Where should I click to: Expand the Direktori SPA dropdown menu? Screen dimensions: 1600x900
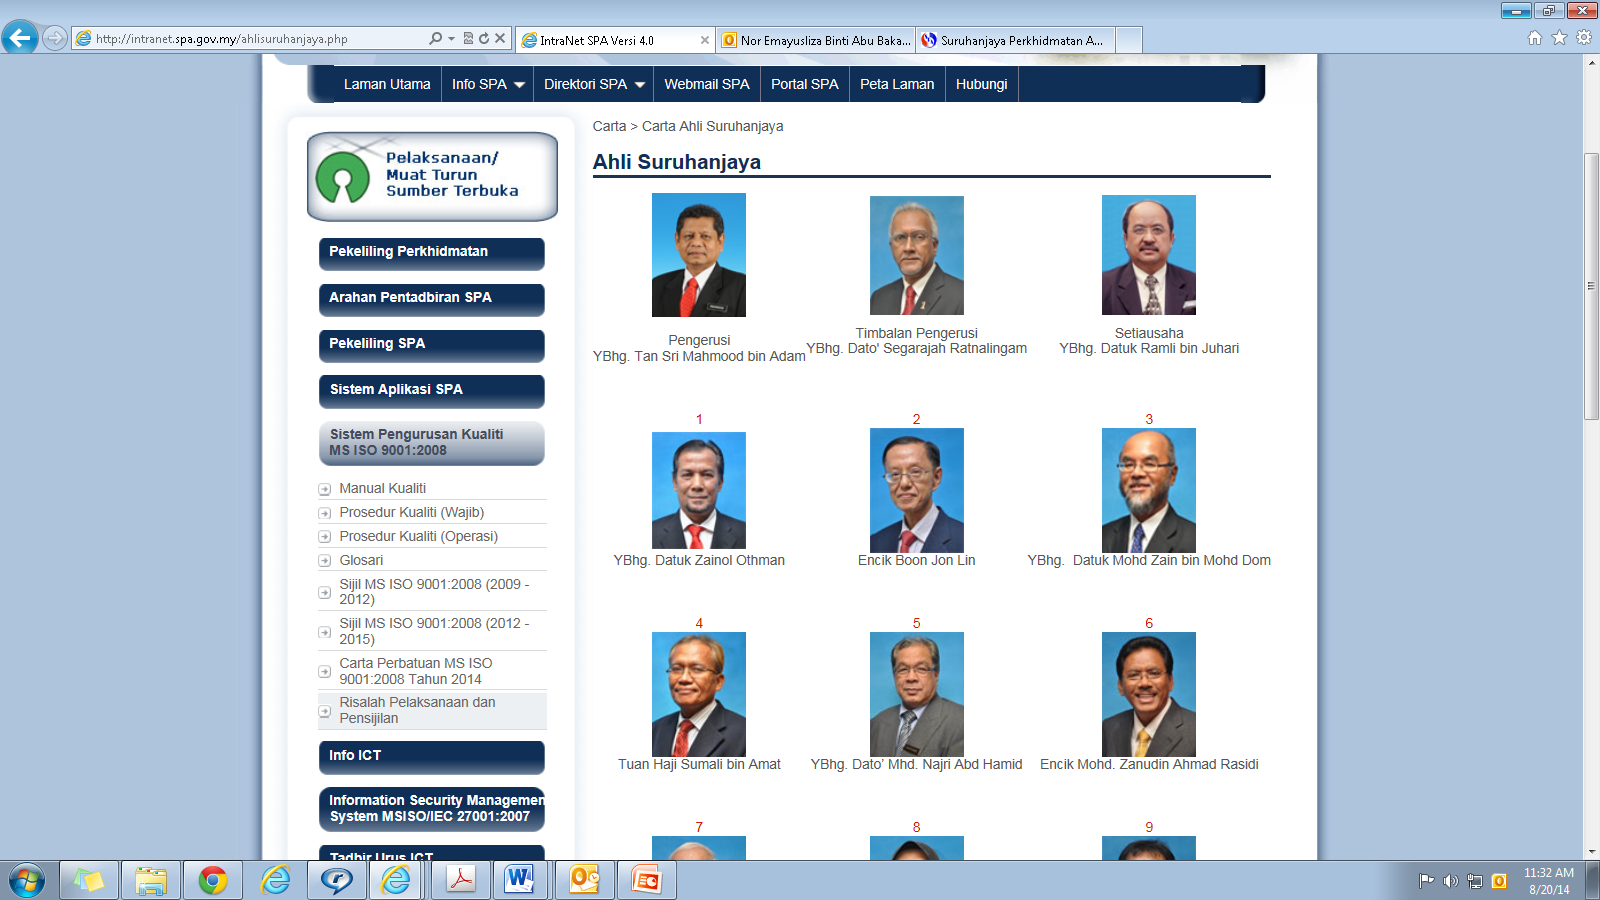pyautogui.click(x=594, y=84)
